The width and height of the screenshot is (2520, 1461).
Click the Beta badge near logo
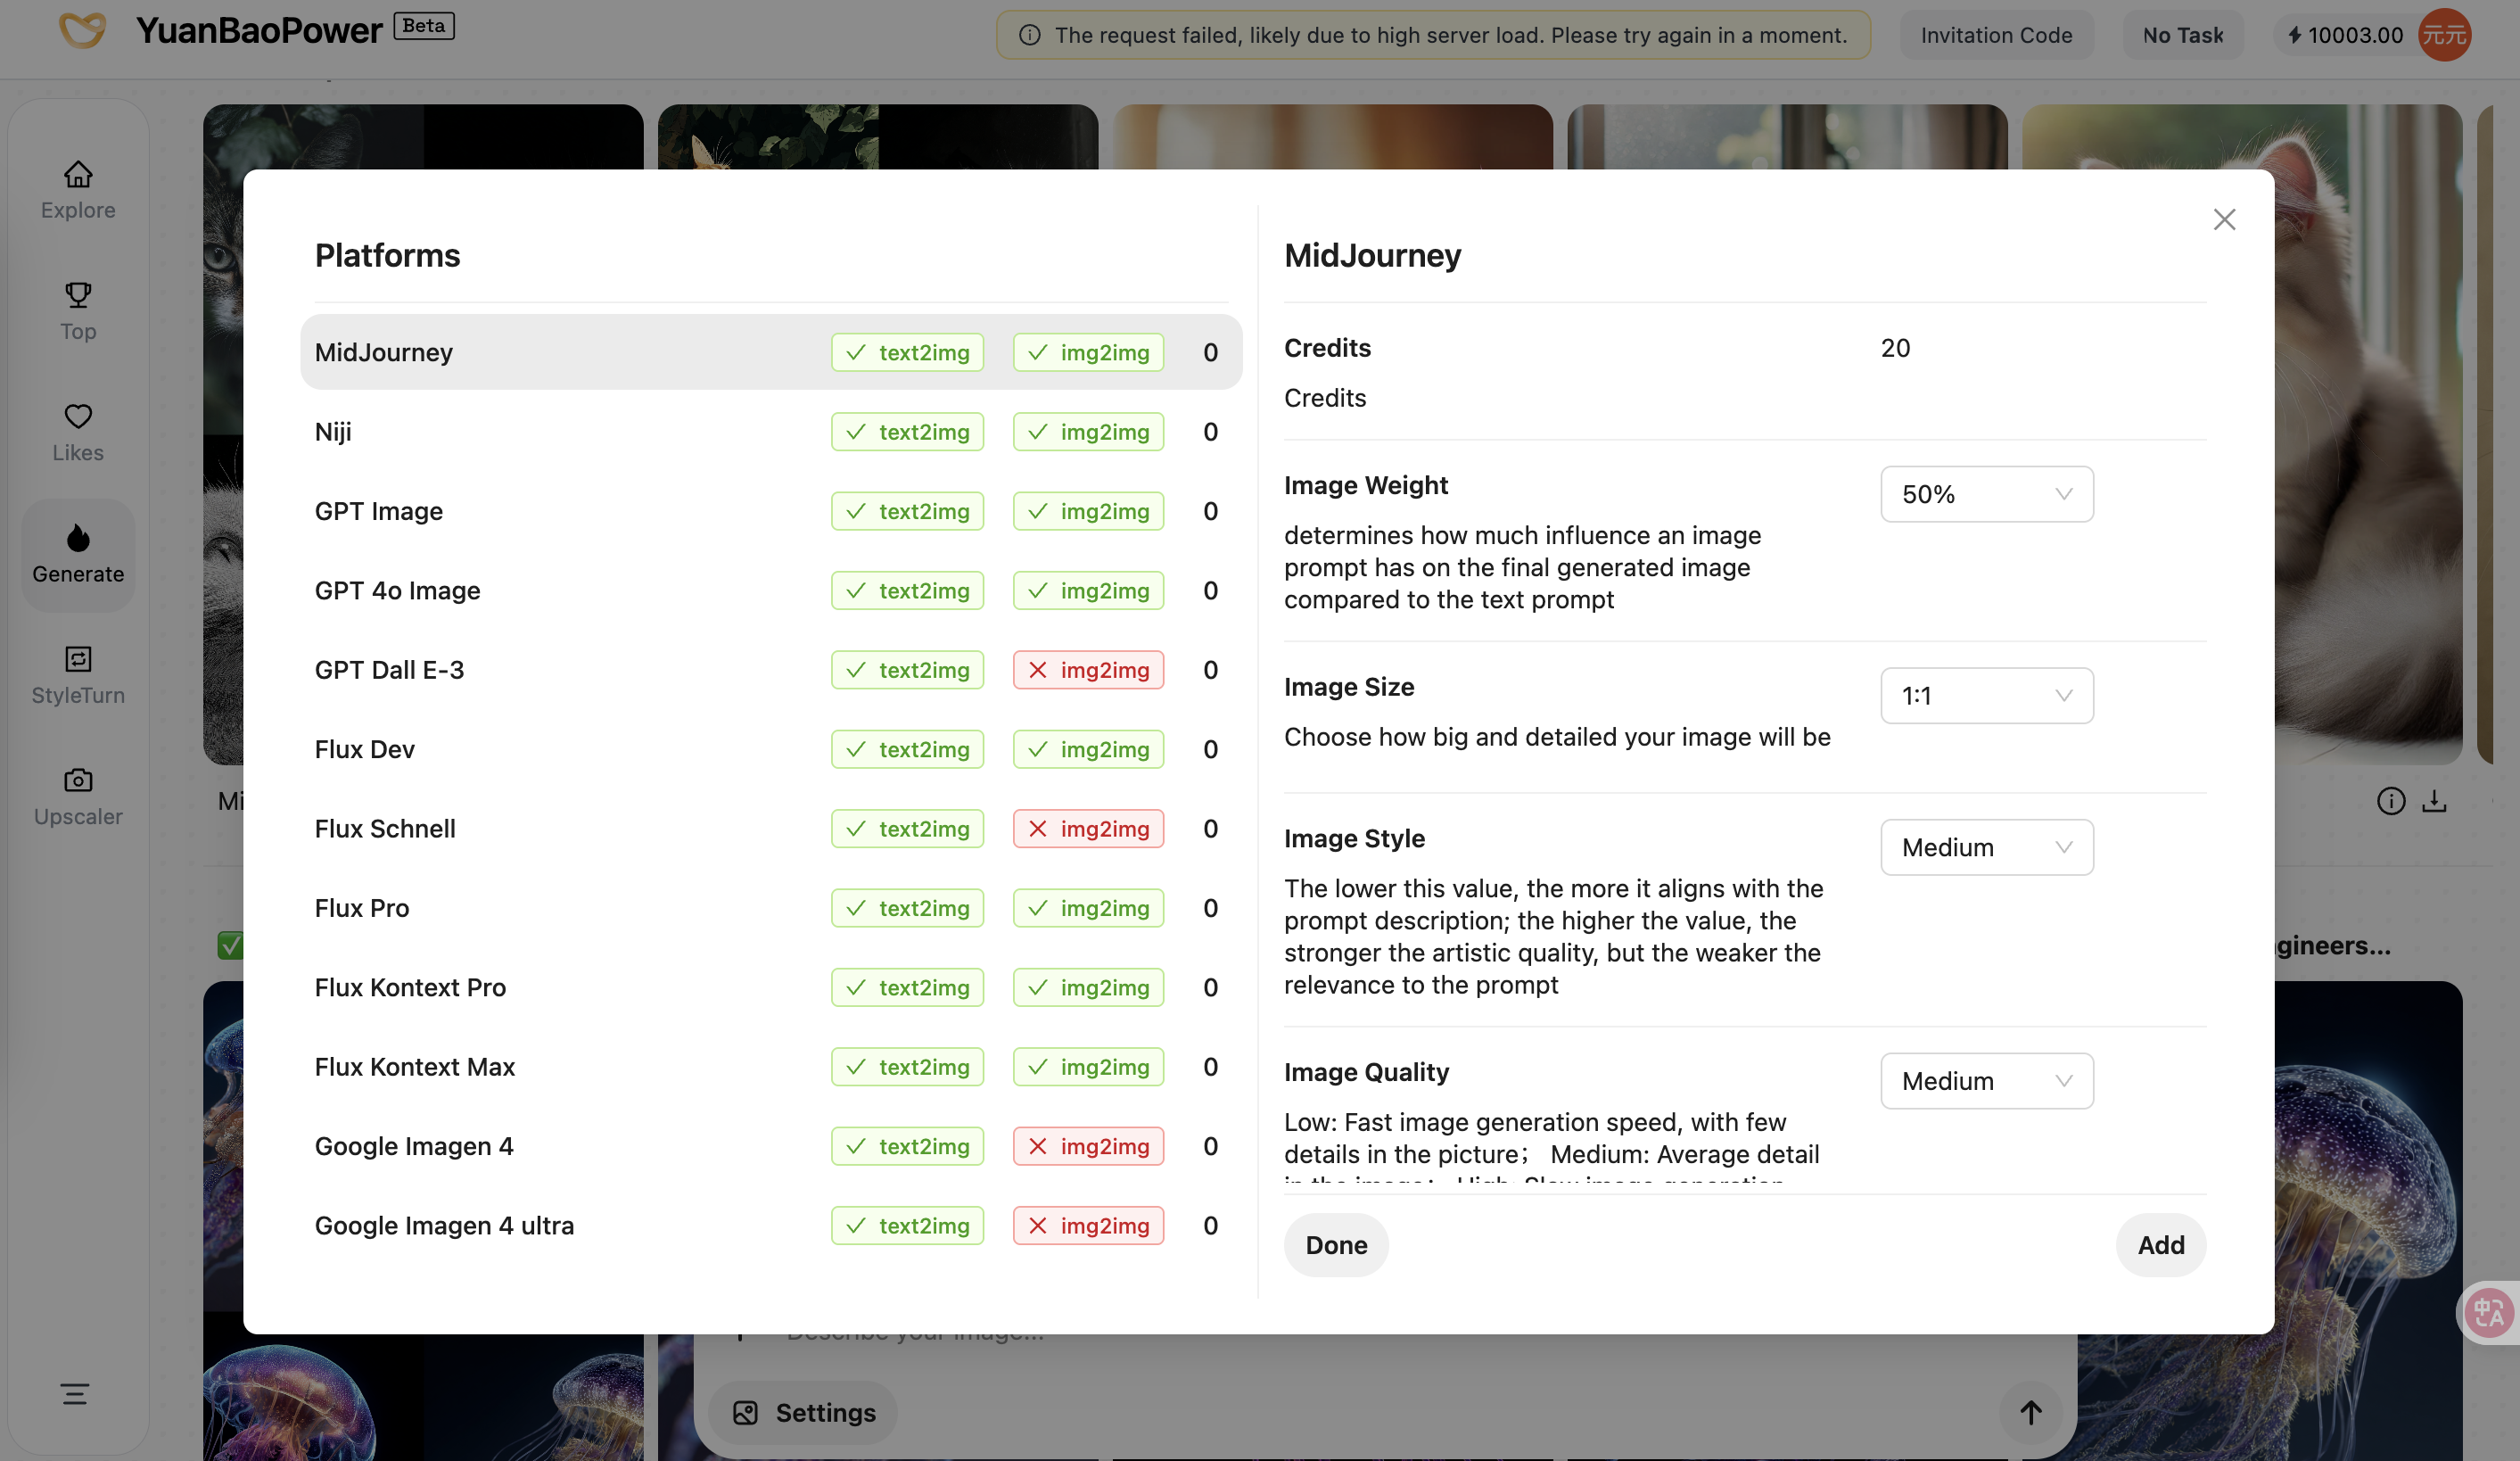coord(423,26)
